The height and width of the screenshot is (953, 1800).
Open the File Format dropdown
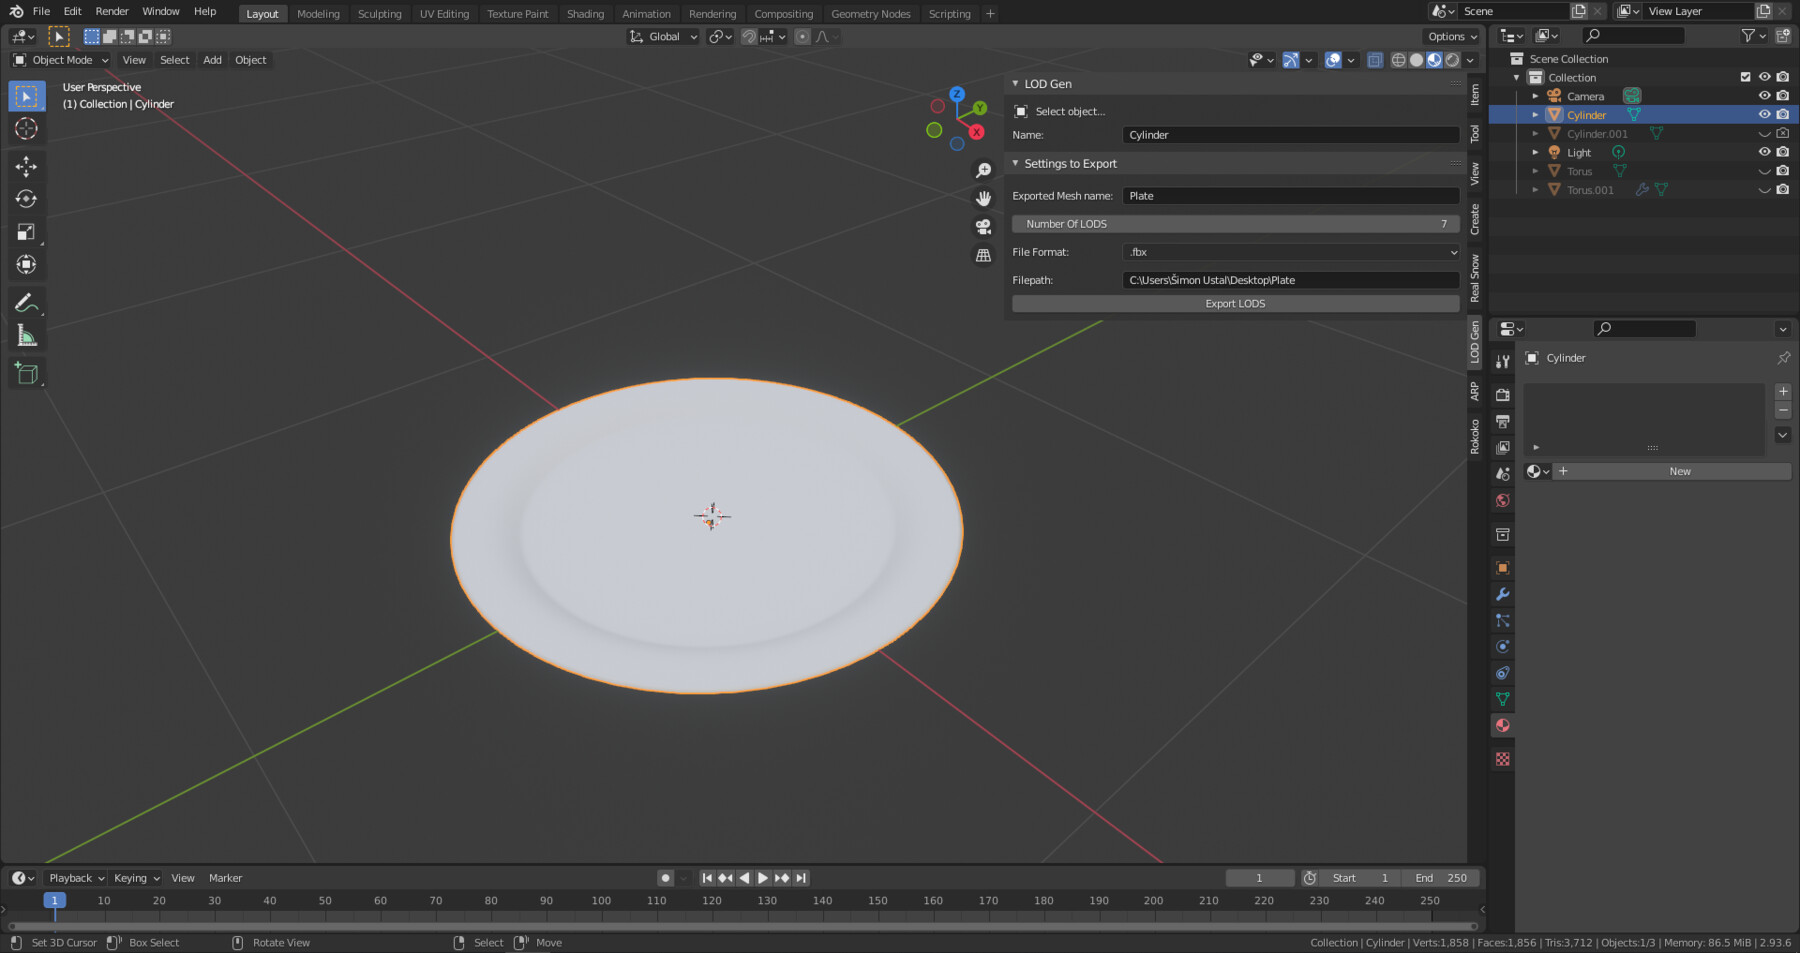(1290, 252)
